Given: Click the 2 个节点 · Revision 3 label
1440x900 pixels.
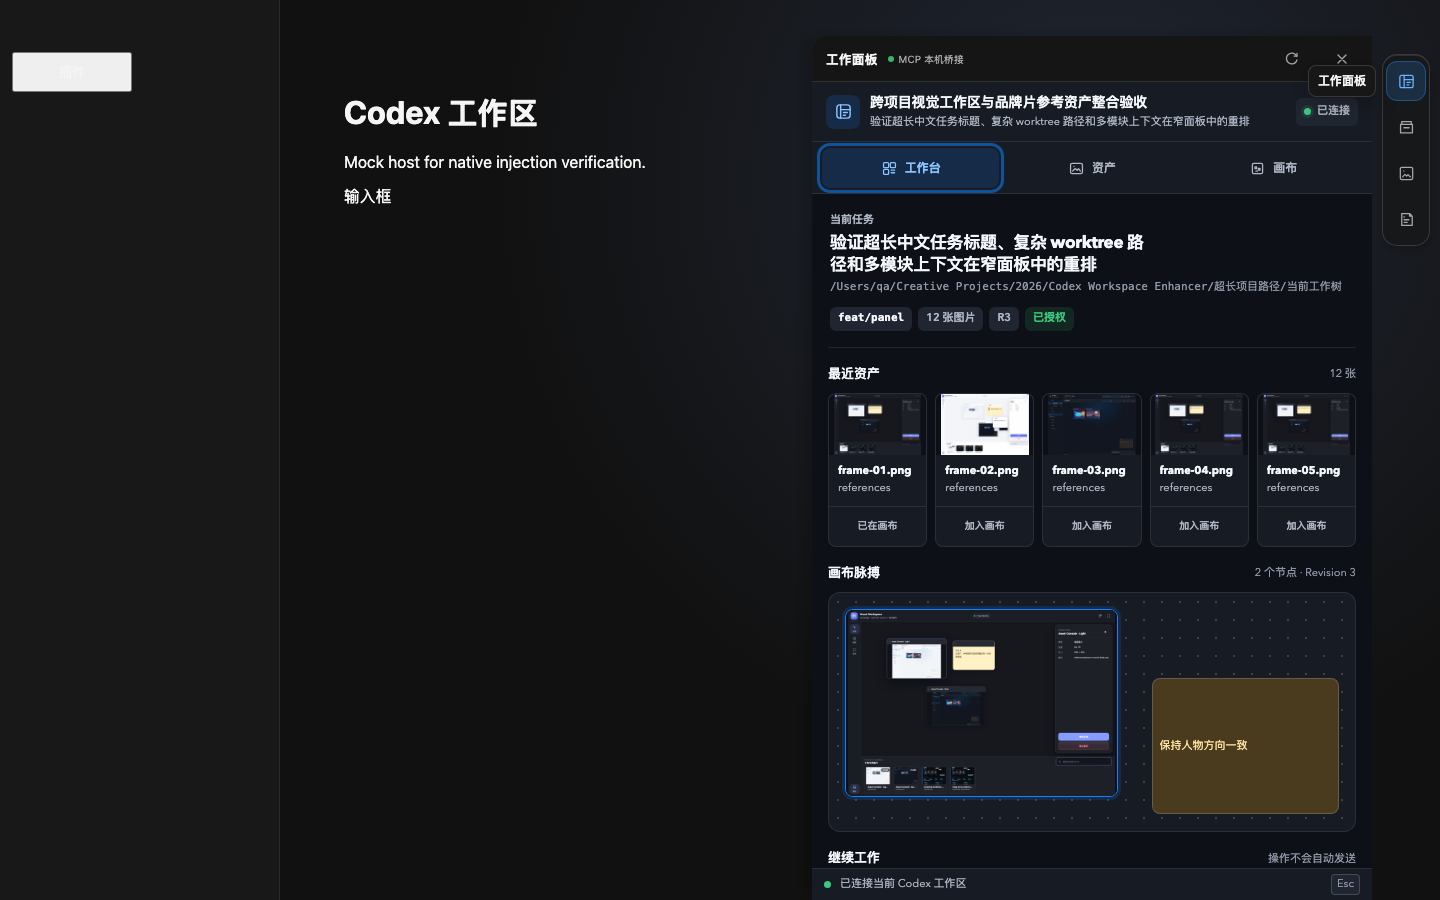Looking at the screenshot, I should pos(1305,573).
